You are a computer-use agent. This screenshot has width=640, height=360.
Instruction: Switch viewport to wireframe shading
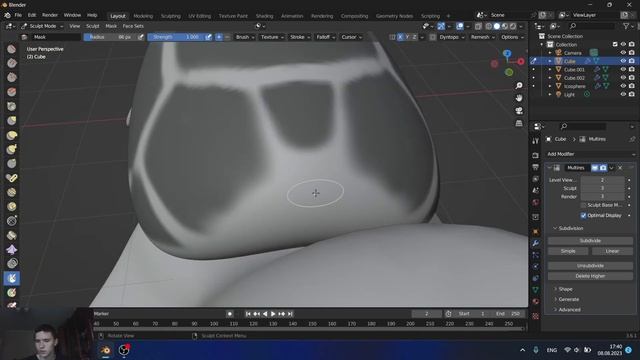(489, 26)
